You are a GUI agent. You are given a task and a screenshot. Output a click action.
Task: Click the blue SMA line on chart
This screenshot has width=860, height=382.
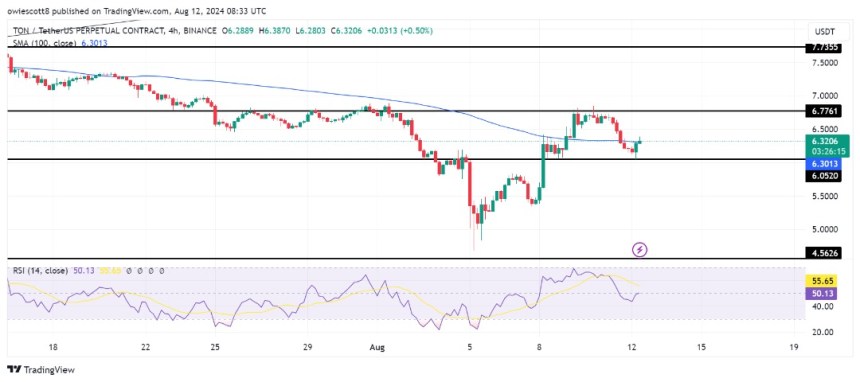(274, 85)
